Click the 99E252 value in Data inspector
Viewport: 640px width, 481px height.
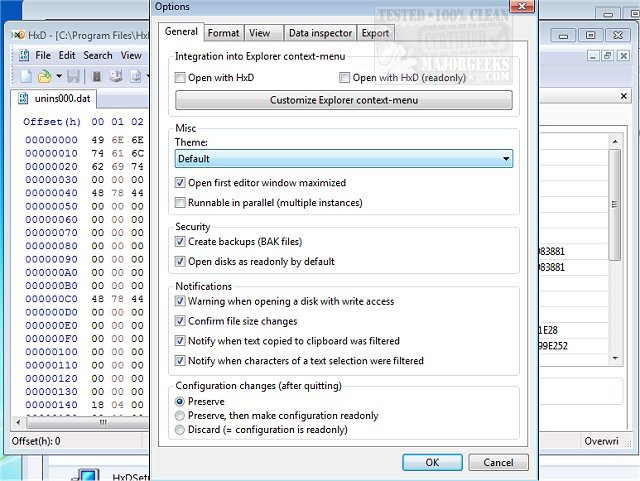[553, 346]
